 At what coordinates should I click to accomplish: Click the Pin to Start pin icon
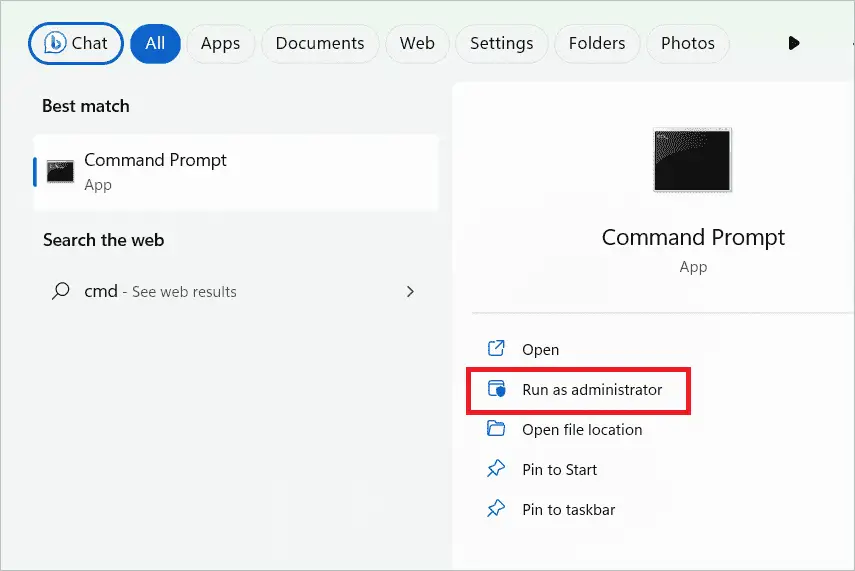[x=496, y=468]
